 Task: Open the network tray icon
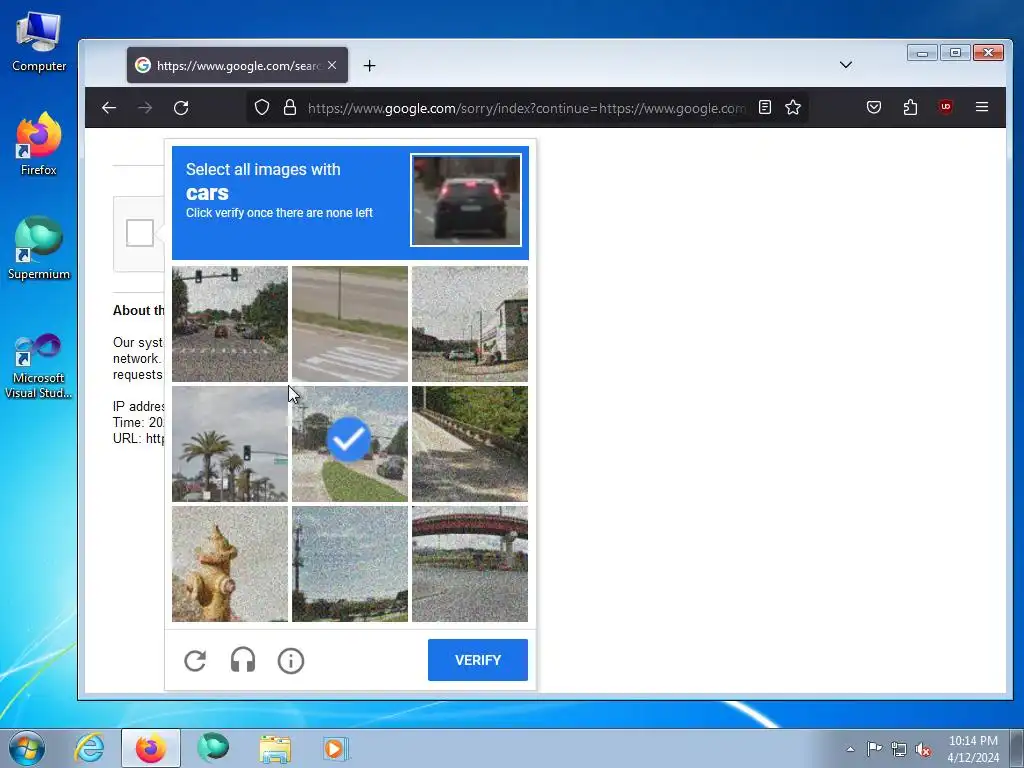pyautogui.click(x=899, y=749)
